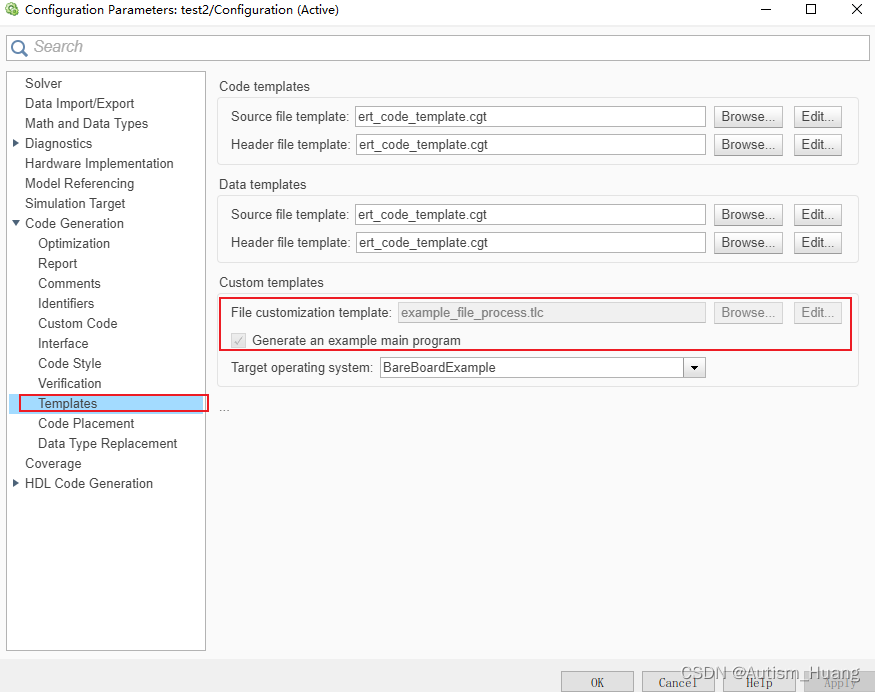This screenshot has height=692, width=875.
Task: Collapse the Code Generation tree node
Action: [x=16, y=223]
